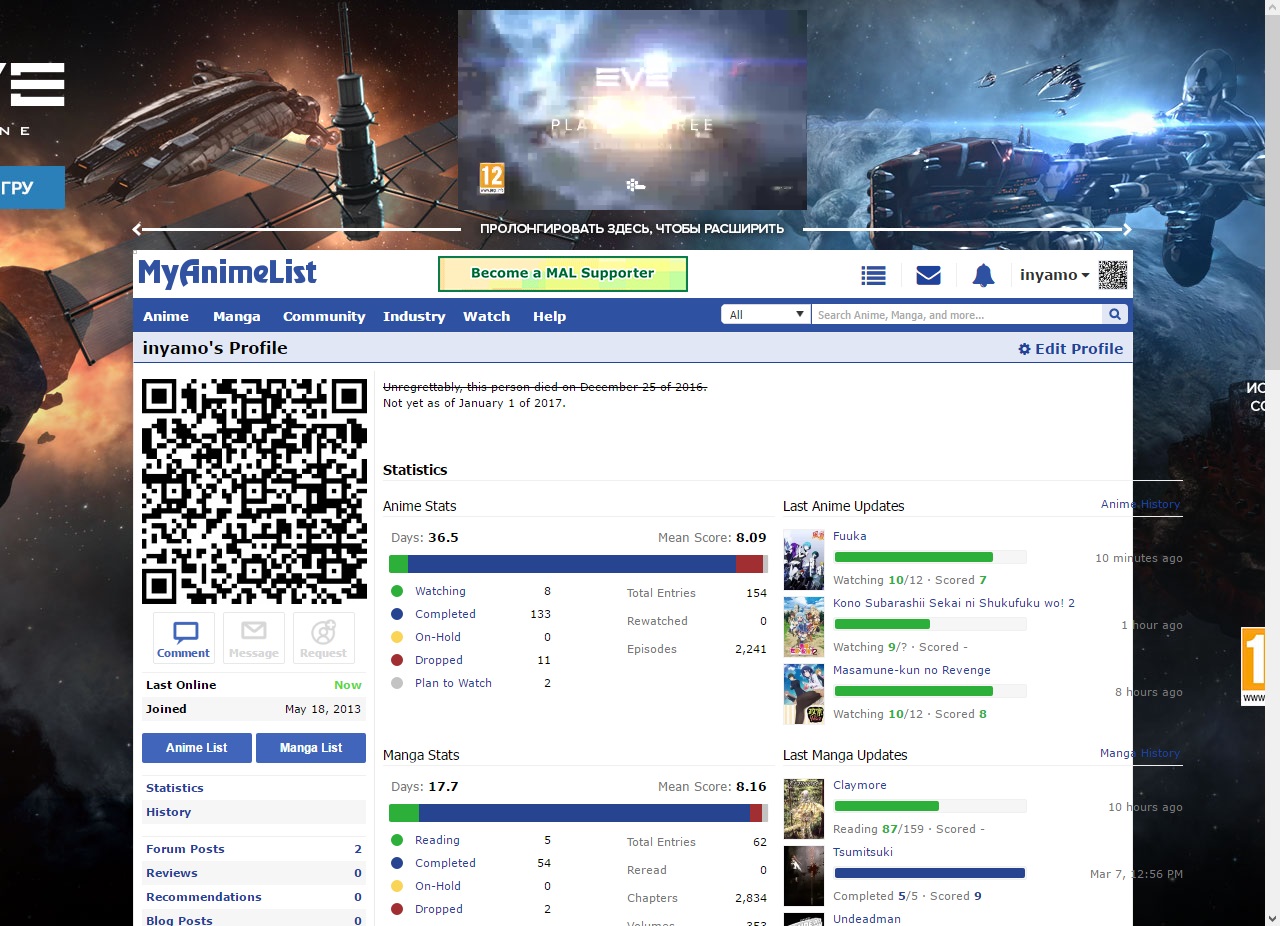Image resolution: width=1280 pixels, height=926 pixels.
Task: Click the small QR avatar in header
Action: (x=1112, y=275)
